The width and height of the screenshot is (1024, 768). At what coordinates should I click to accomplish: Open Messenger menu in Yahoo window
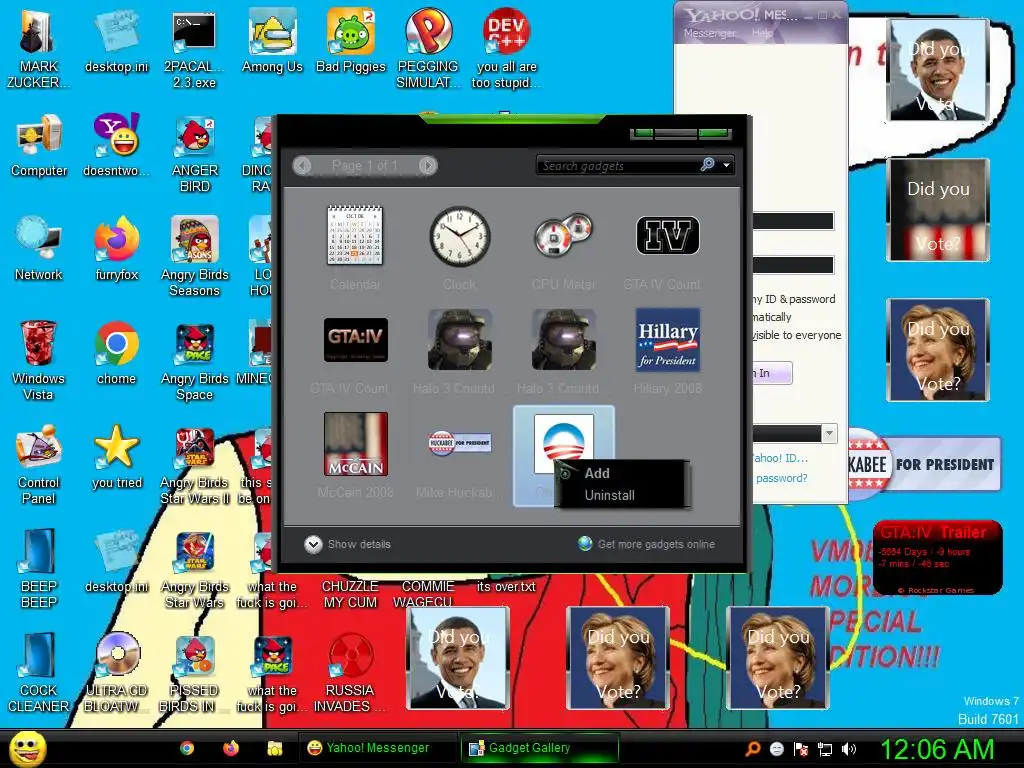pyautogui.click(x=709, y=33)
